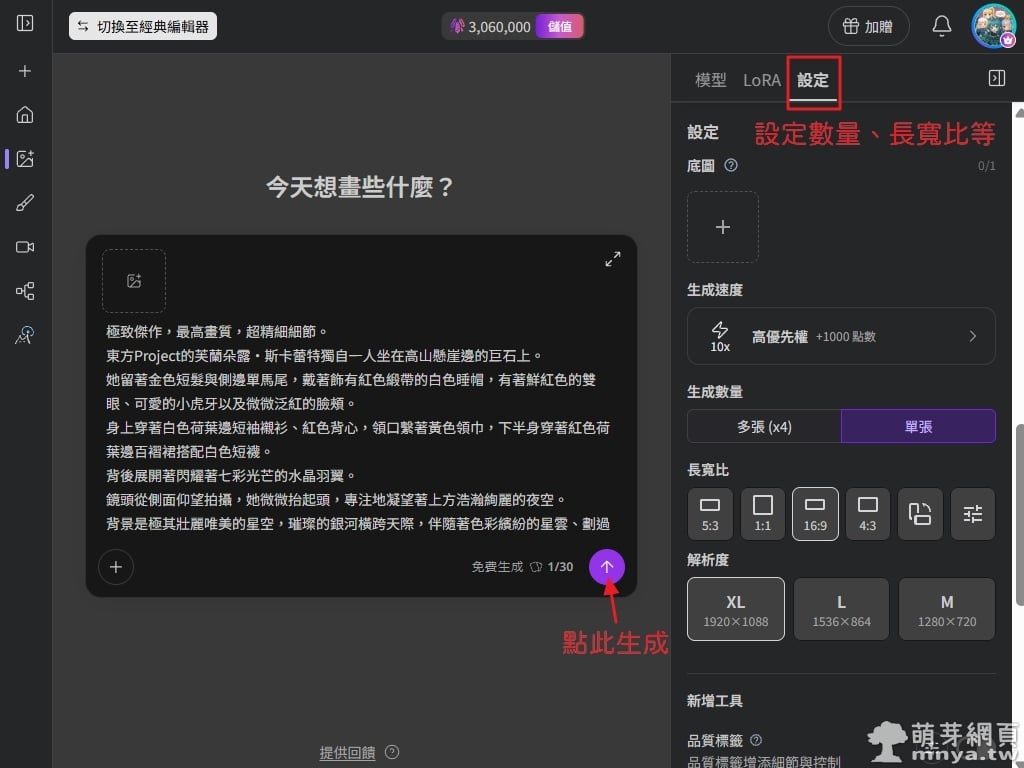Screen dimensions: 1024x768
Task: Open custom aspect ratio sliders option
Action: pyautogui.click(x=972, y=514)
